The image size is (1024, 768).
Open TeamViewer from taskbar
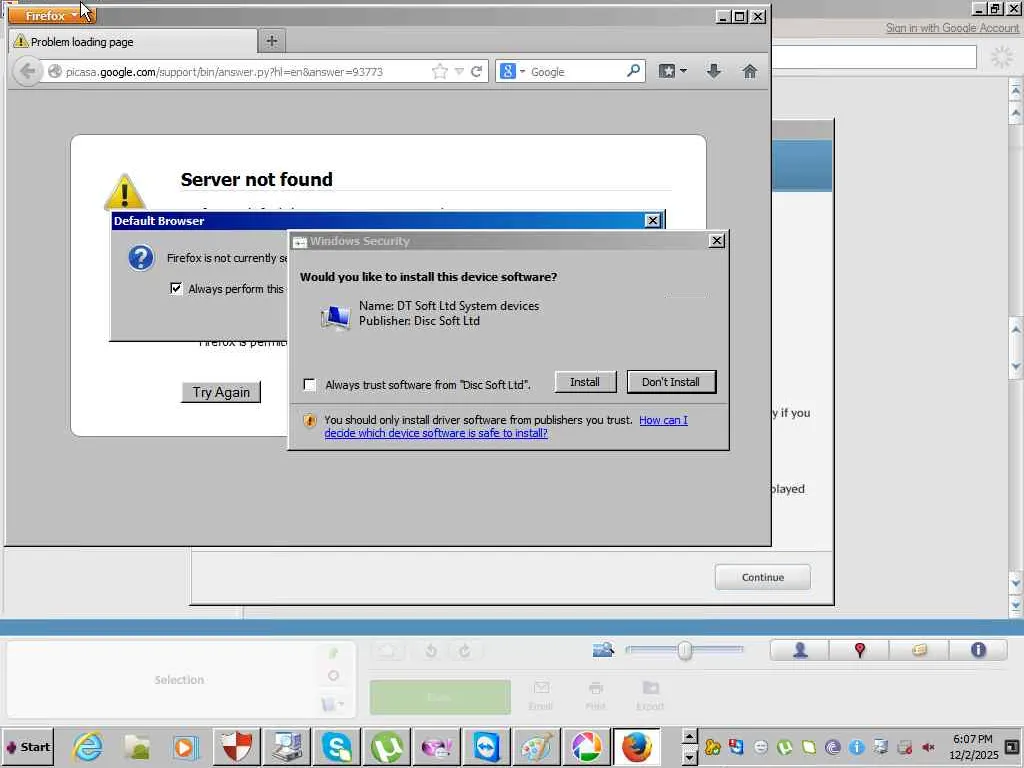click(x=487, y=746)
